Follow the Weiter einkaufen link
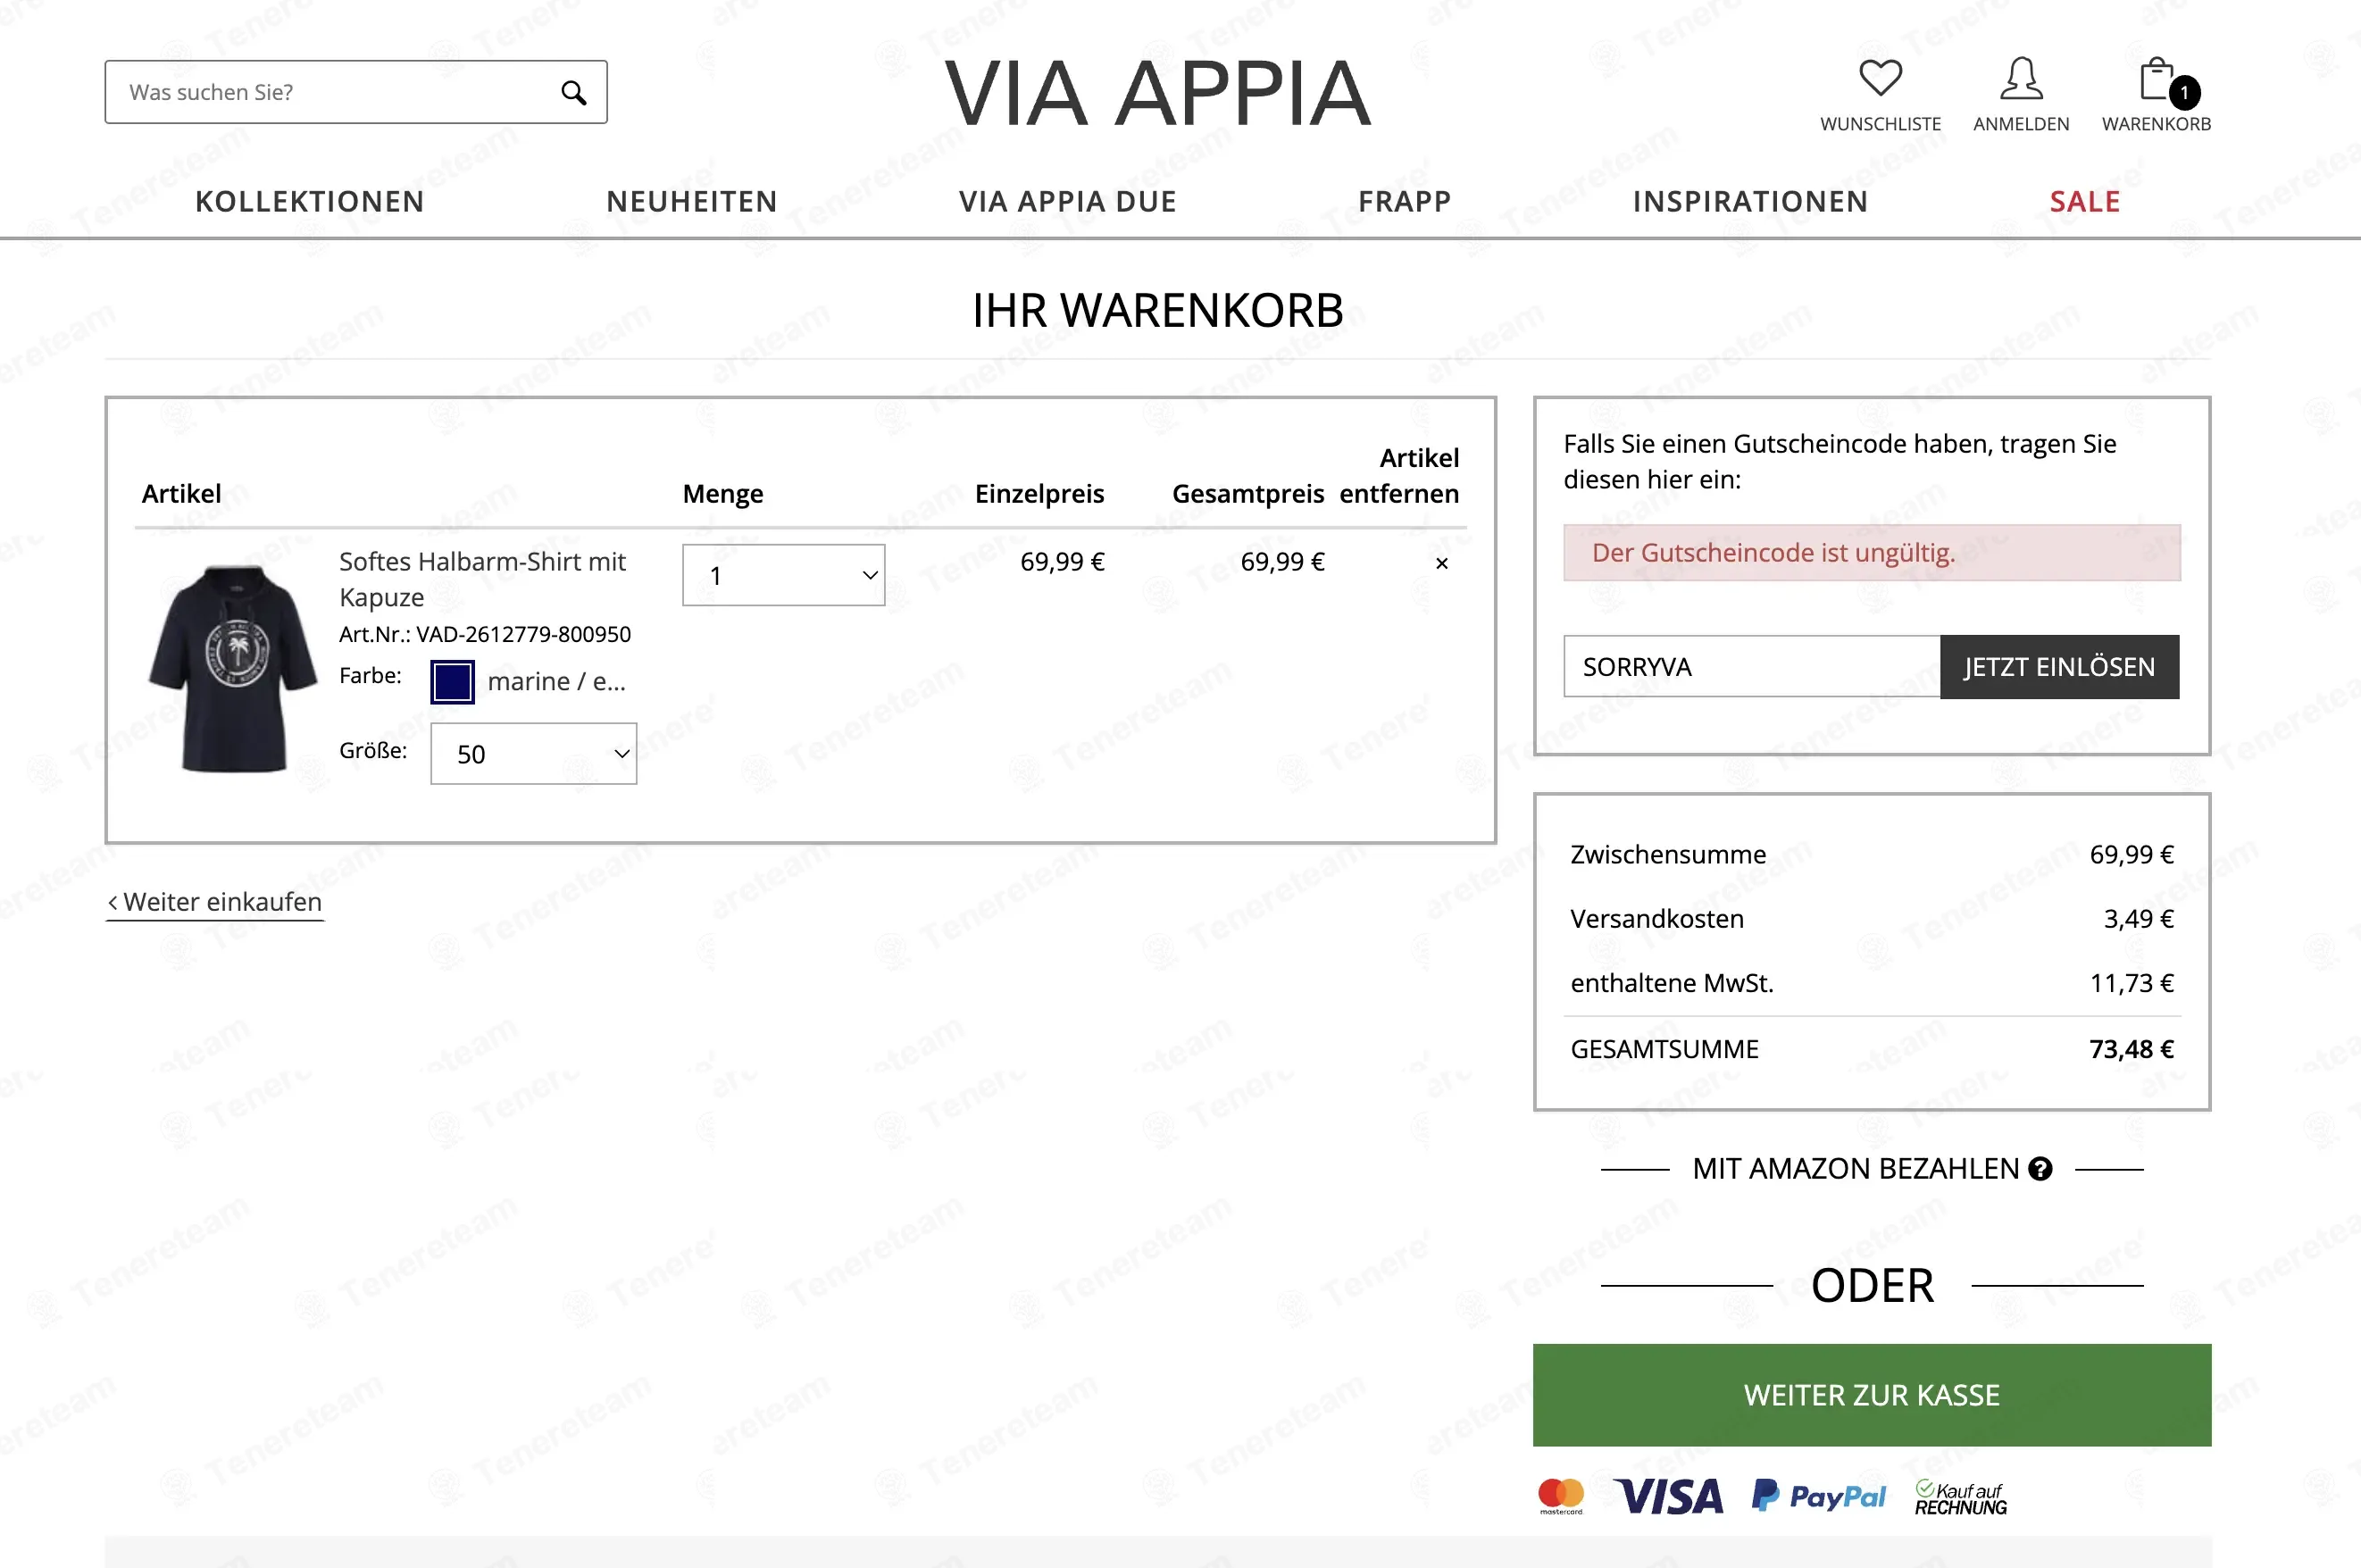Screen dimensions: 2361x1568 coord(215,902)
